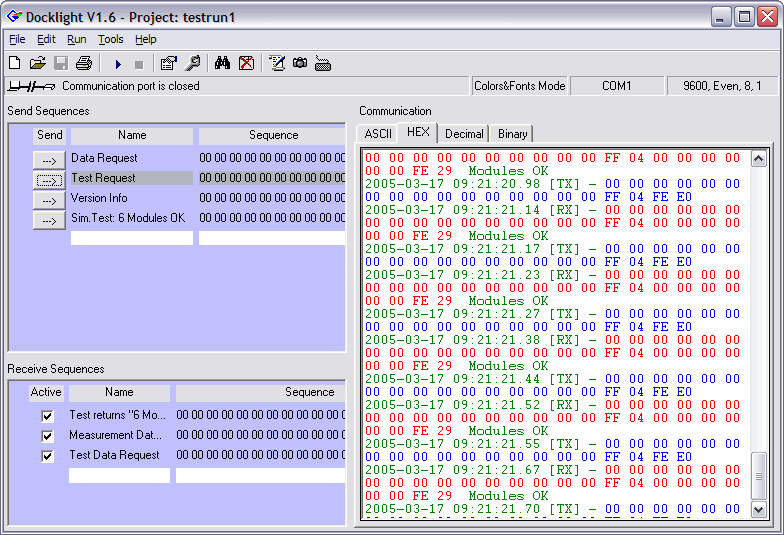
Task: Click the Send Sequences Name column header
Action: [x=132, y=136]
